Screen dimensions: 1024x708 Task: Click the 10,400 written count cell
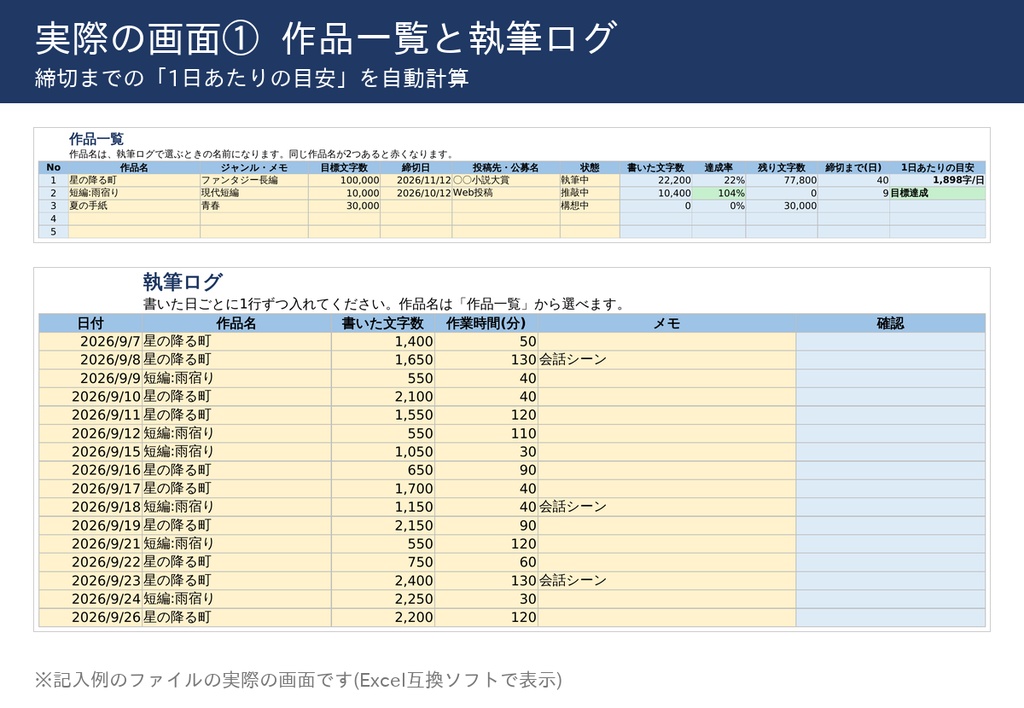coord(656,193)
